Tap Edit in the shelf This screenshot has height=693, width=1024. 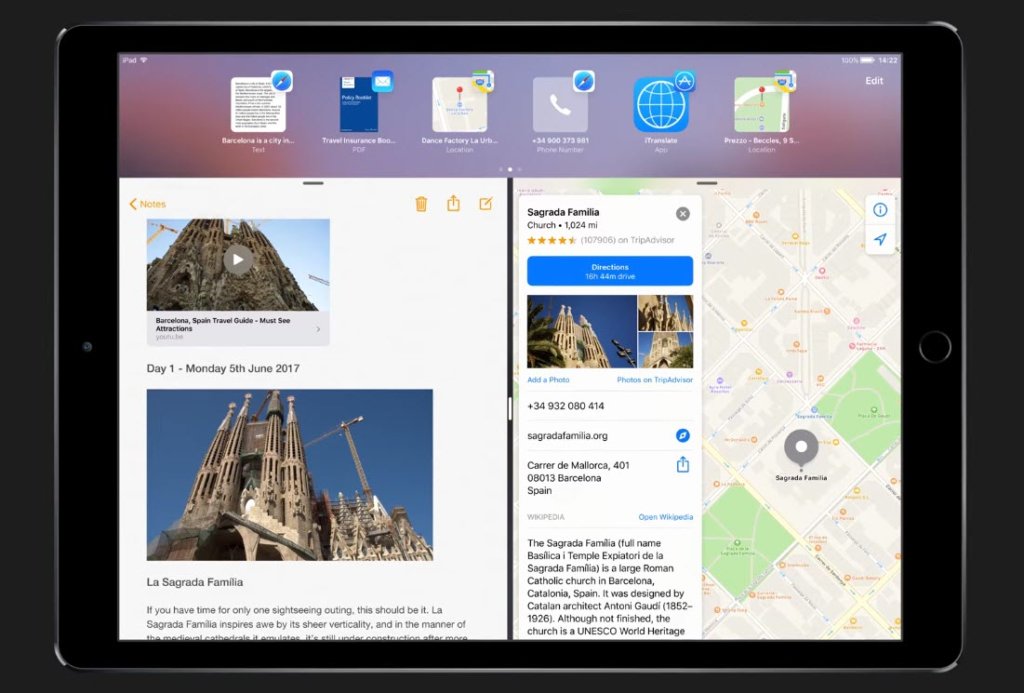pyautogui.click(x=874, y=81)
